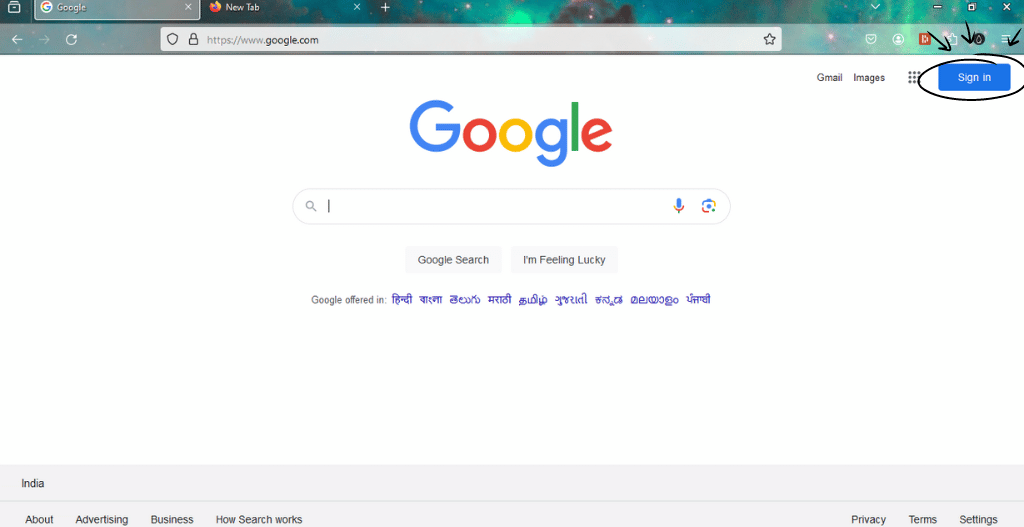Open Save to Pocket icon

871,39
